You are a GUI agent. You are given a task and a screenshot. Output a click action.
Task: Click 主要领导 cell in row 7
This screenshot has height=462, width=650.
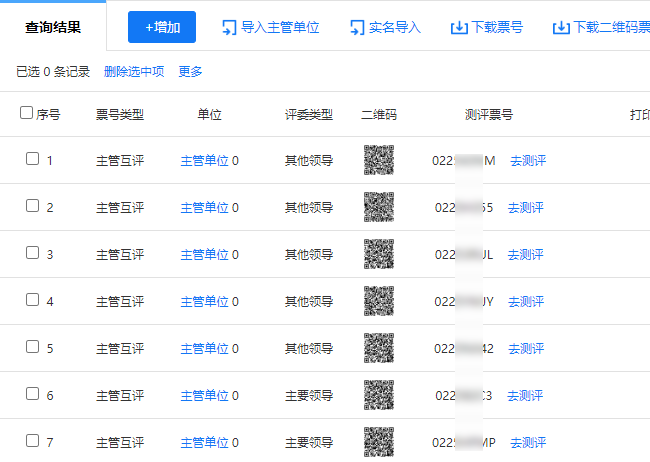pos(309,442)
